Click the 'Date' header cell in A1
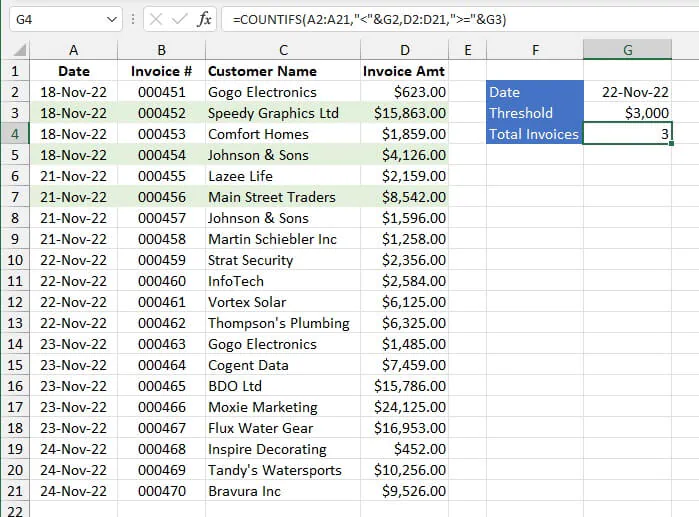Viewport: 699px width, 517px height. (74, 71)
